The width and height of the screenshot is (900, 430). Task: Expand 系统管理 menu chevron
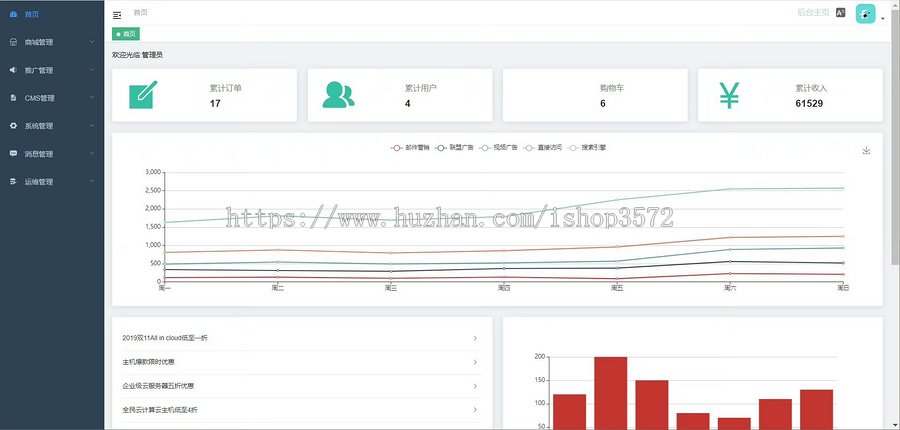(92, 126)
